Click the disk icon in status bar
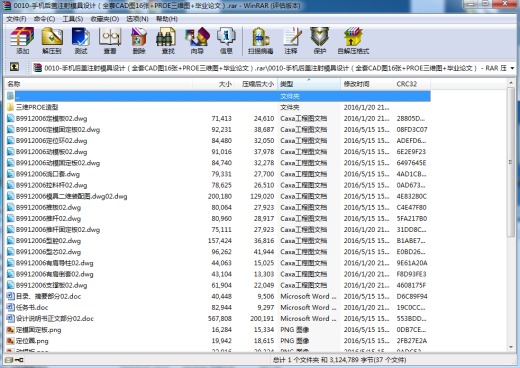The image size is (520, 368). tap(9, 360)
